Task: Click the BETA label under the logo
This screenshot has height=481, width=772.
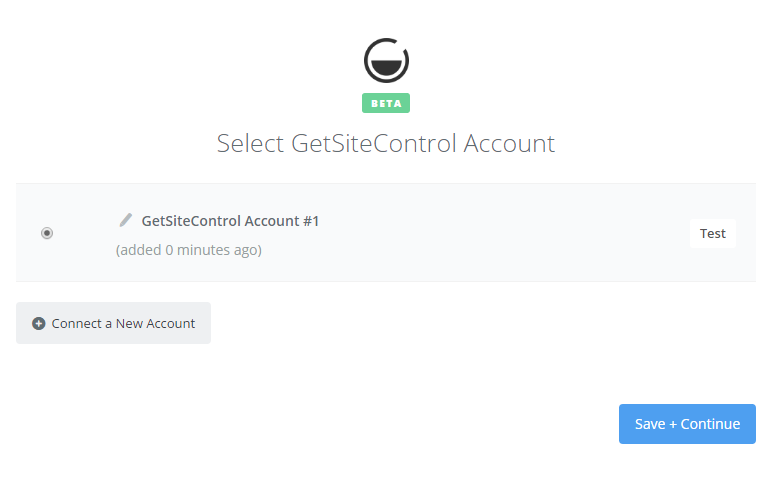Action: (x=386, y=103)
